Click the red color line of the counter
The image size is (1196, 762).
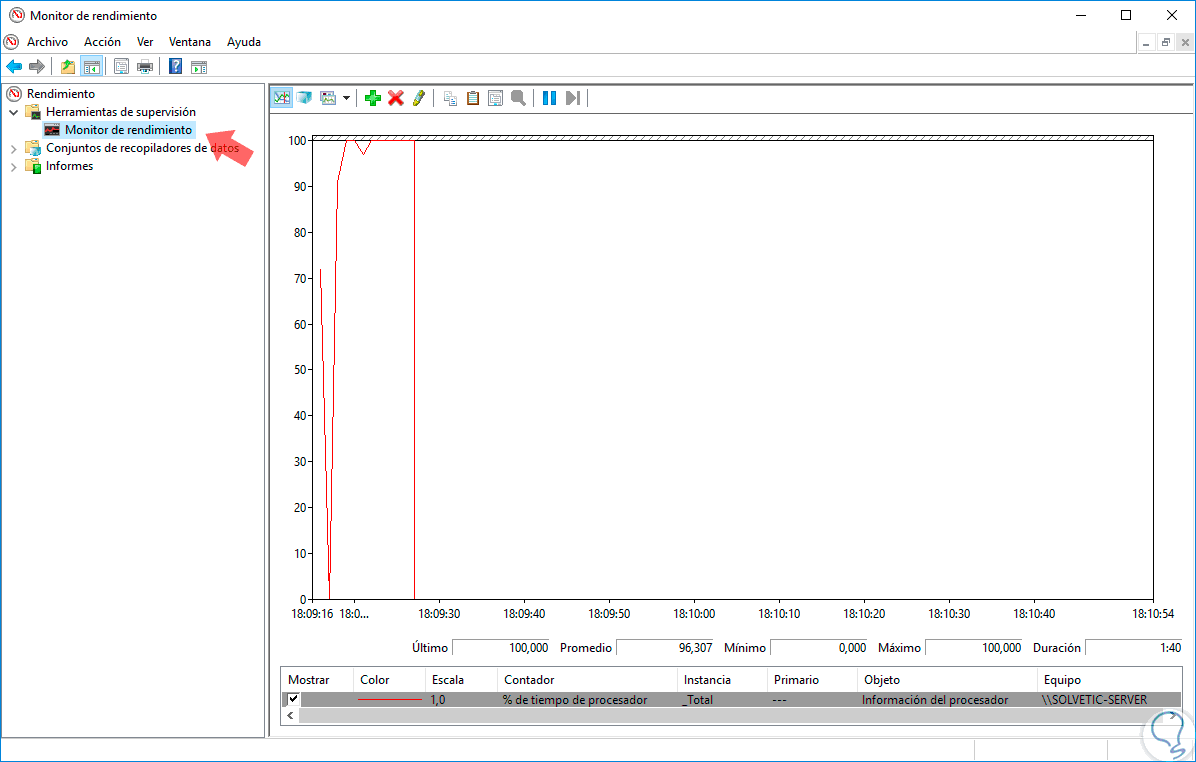pyautogui.click(x=389, y=699)
